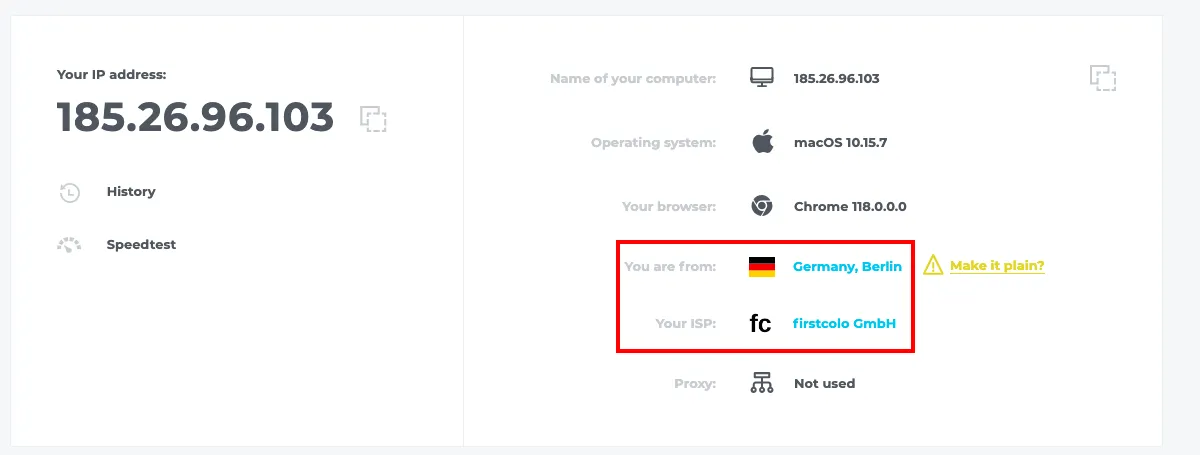
Task: Open the Speedtest link
Action: pyautogui.click(x=141, y=244)
